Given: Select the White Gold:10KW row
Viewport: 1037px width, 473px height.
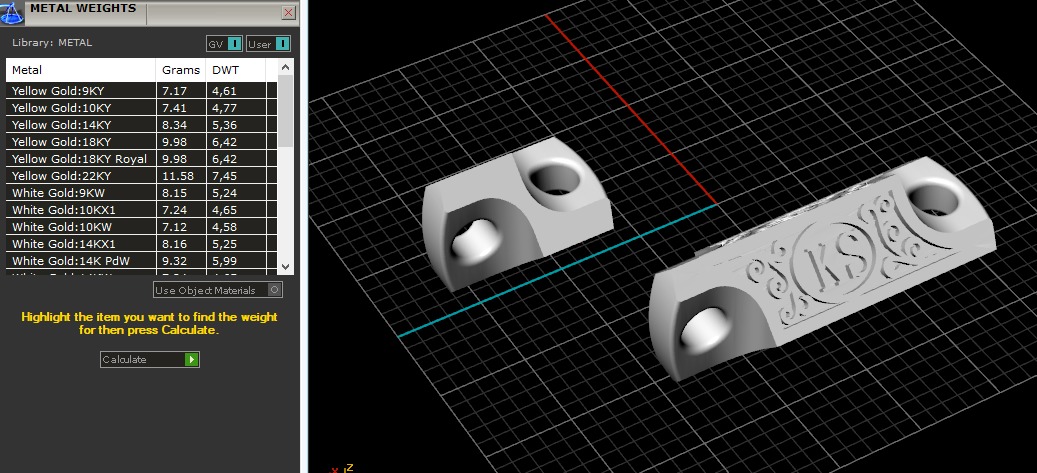Looking at the screenshot, I should pos(142,227).
